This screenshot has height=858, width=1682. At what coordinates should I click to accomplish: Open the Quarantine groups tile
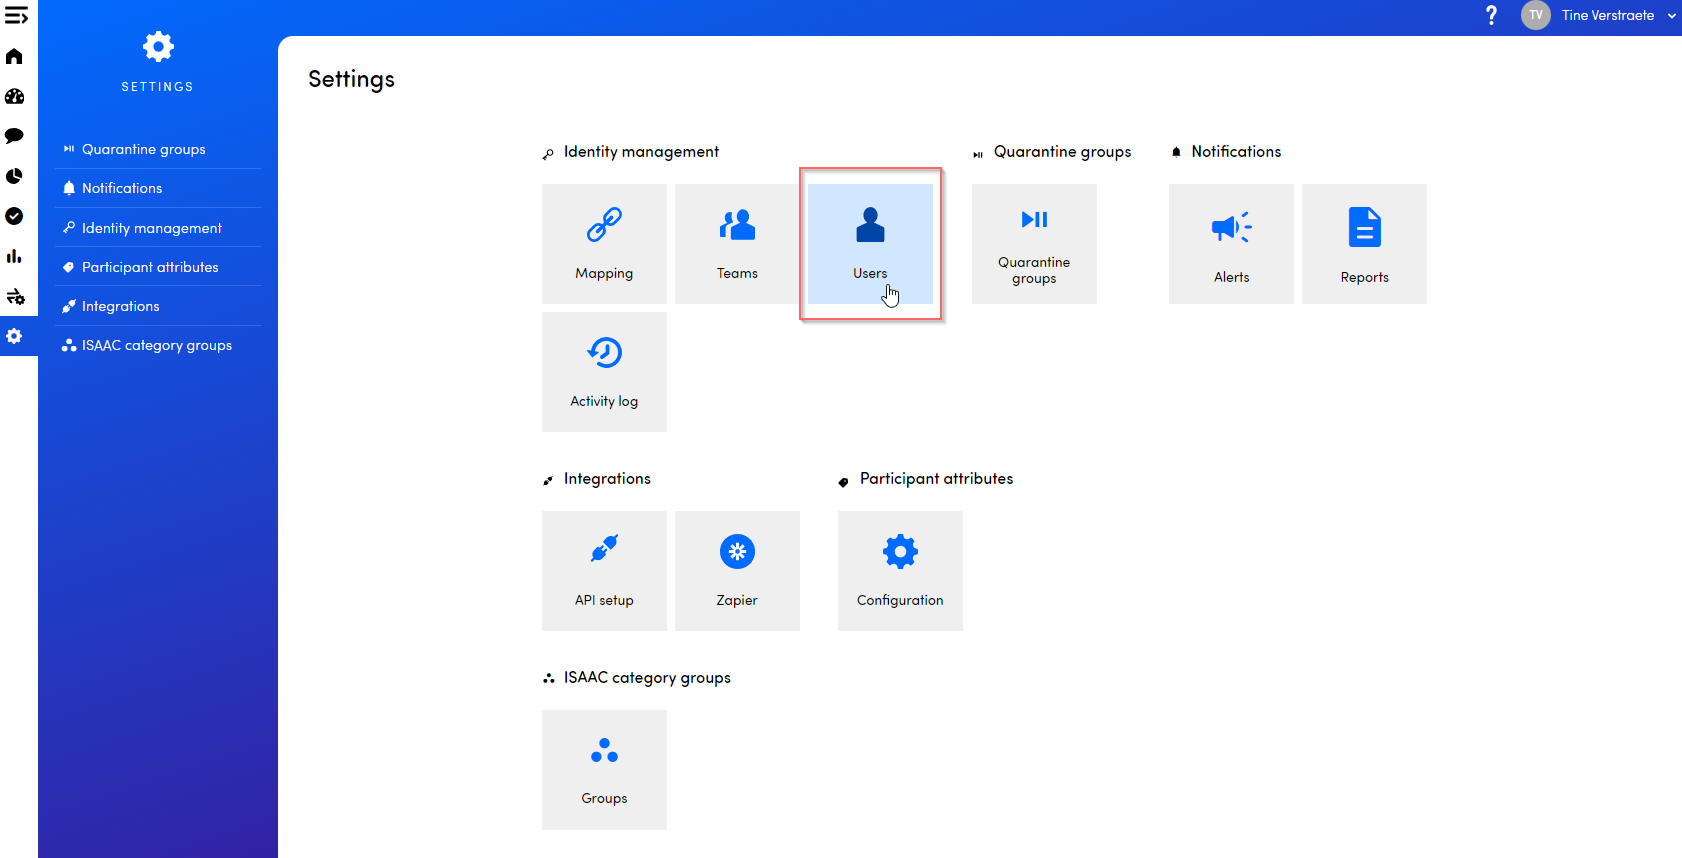(x=1034, y=243)
